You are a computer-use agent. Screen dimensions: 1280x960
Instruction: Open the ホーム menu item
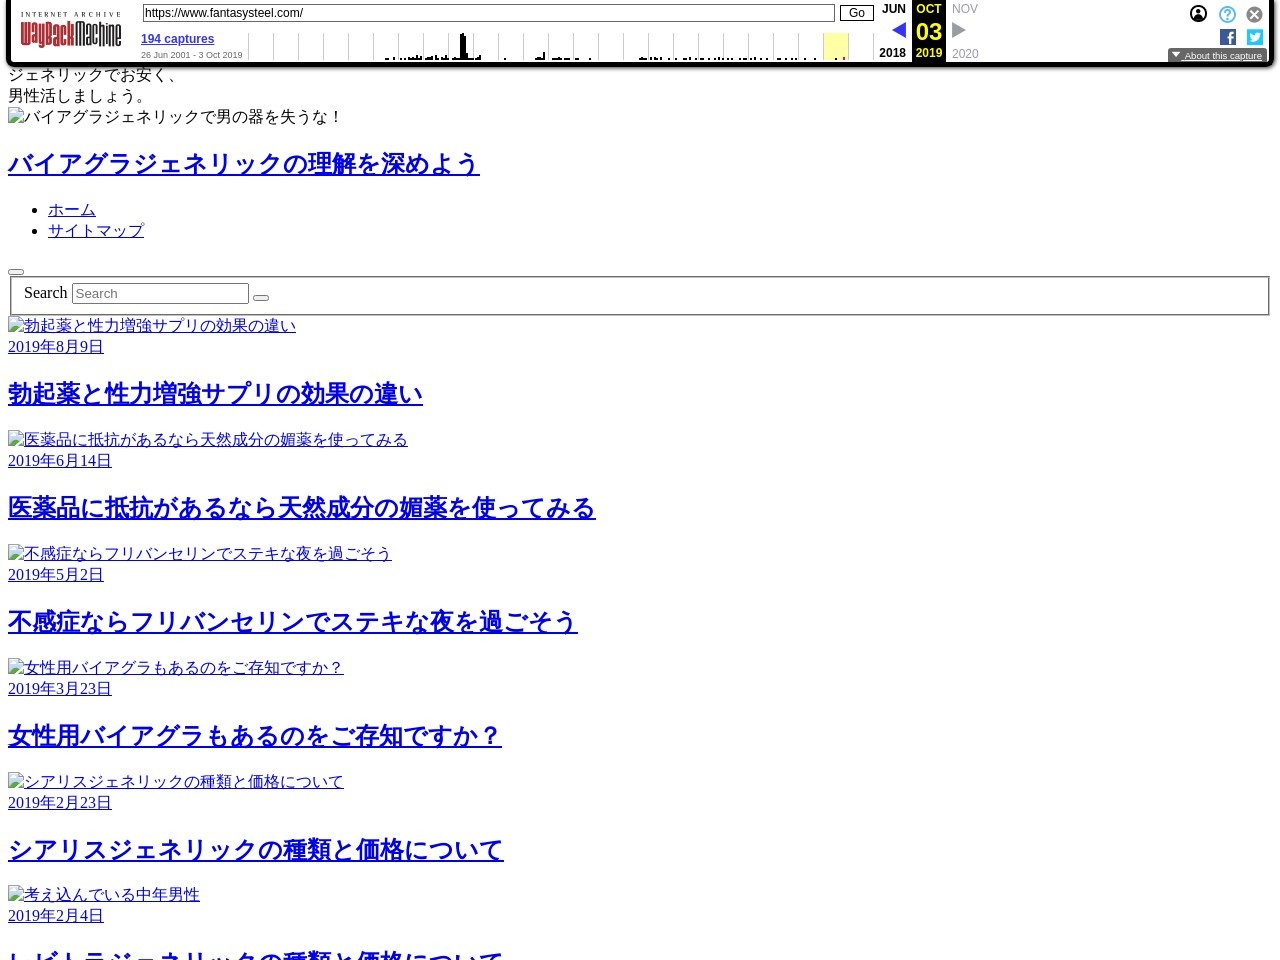coord(72,210)
